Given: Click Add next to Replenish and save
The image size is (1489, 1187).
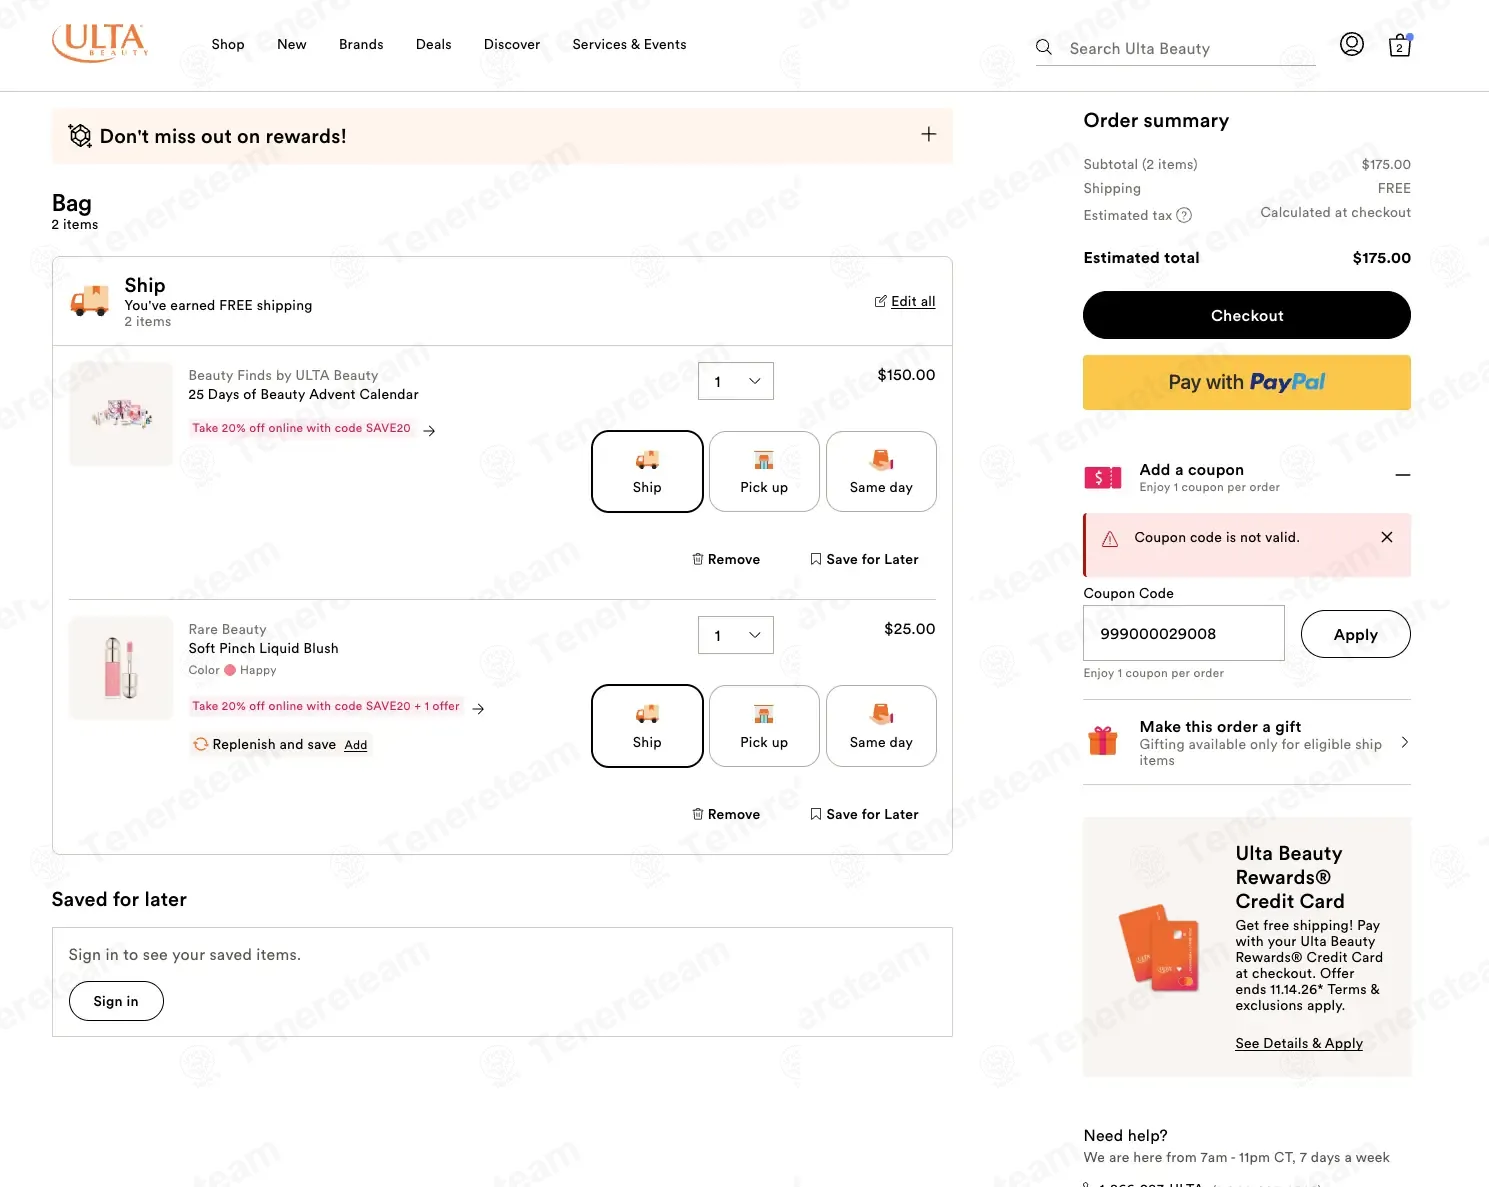Looking at the screenshot, I should [356, 745].
